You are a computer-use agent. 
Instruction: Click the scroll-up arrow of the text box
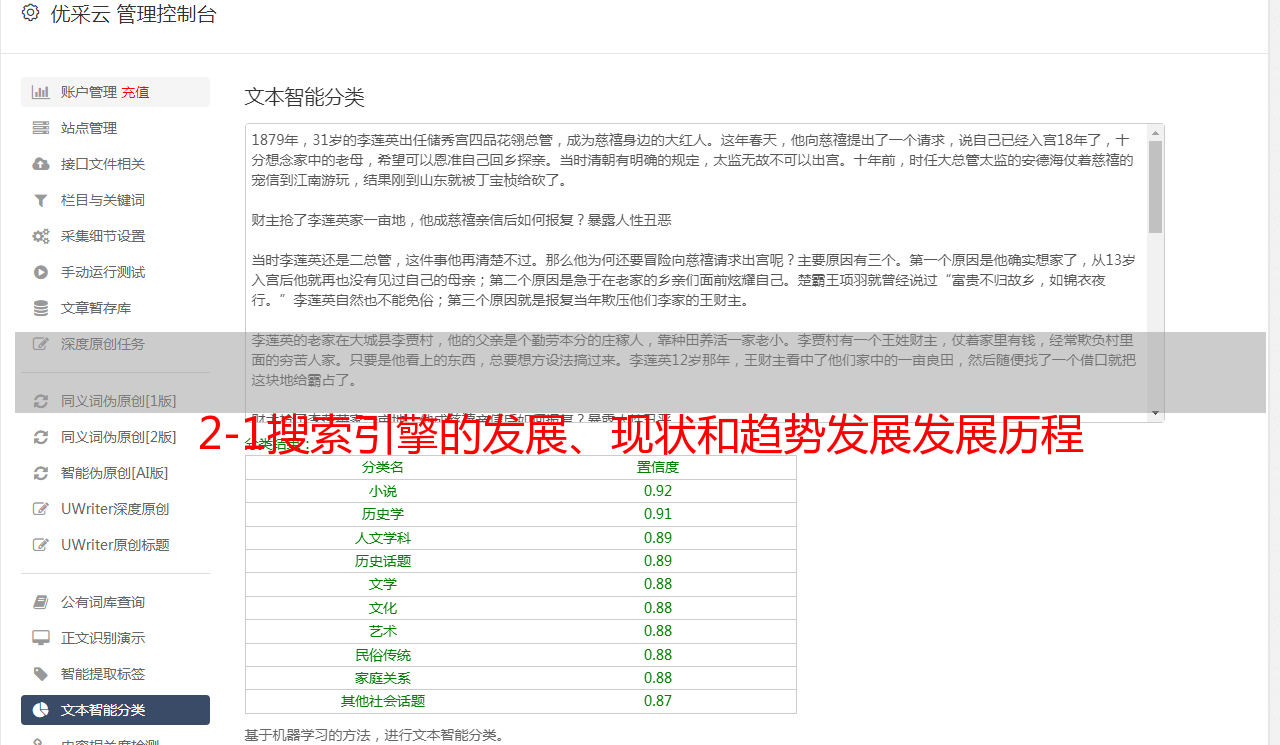[x=1156, y=132]
